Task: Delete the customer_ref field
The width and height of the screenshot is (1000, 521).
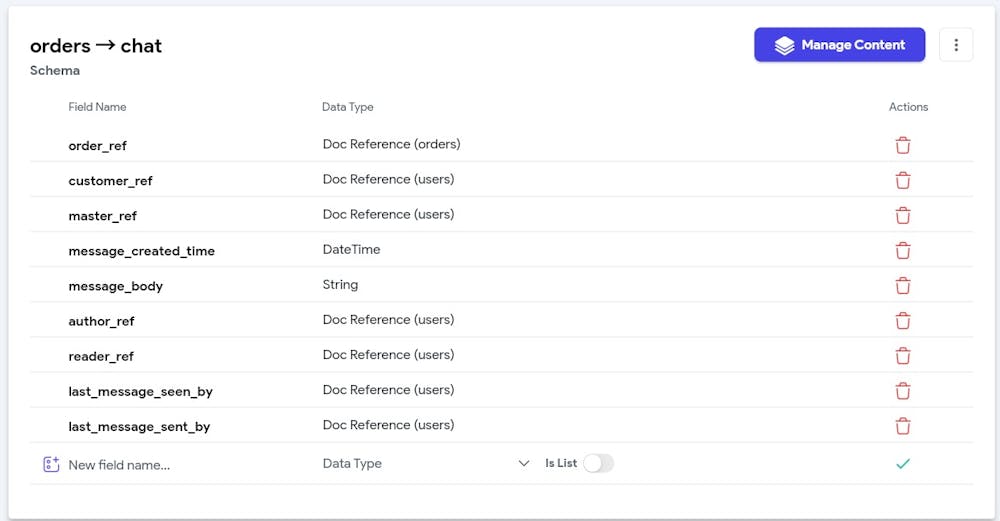Action: (903, 180)
